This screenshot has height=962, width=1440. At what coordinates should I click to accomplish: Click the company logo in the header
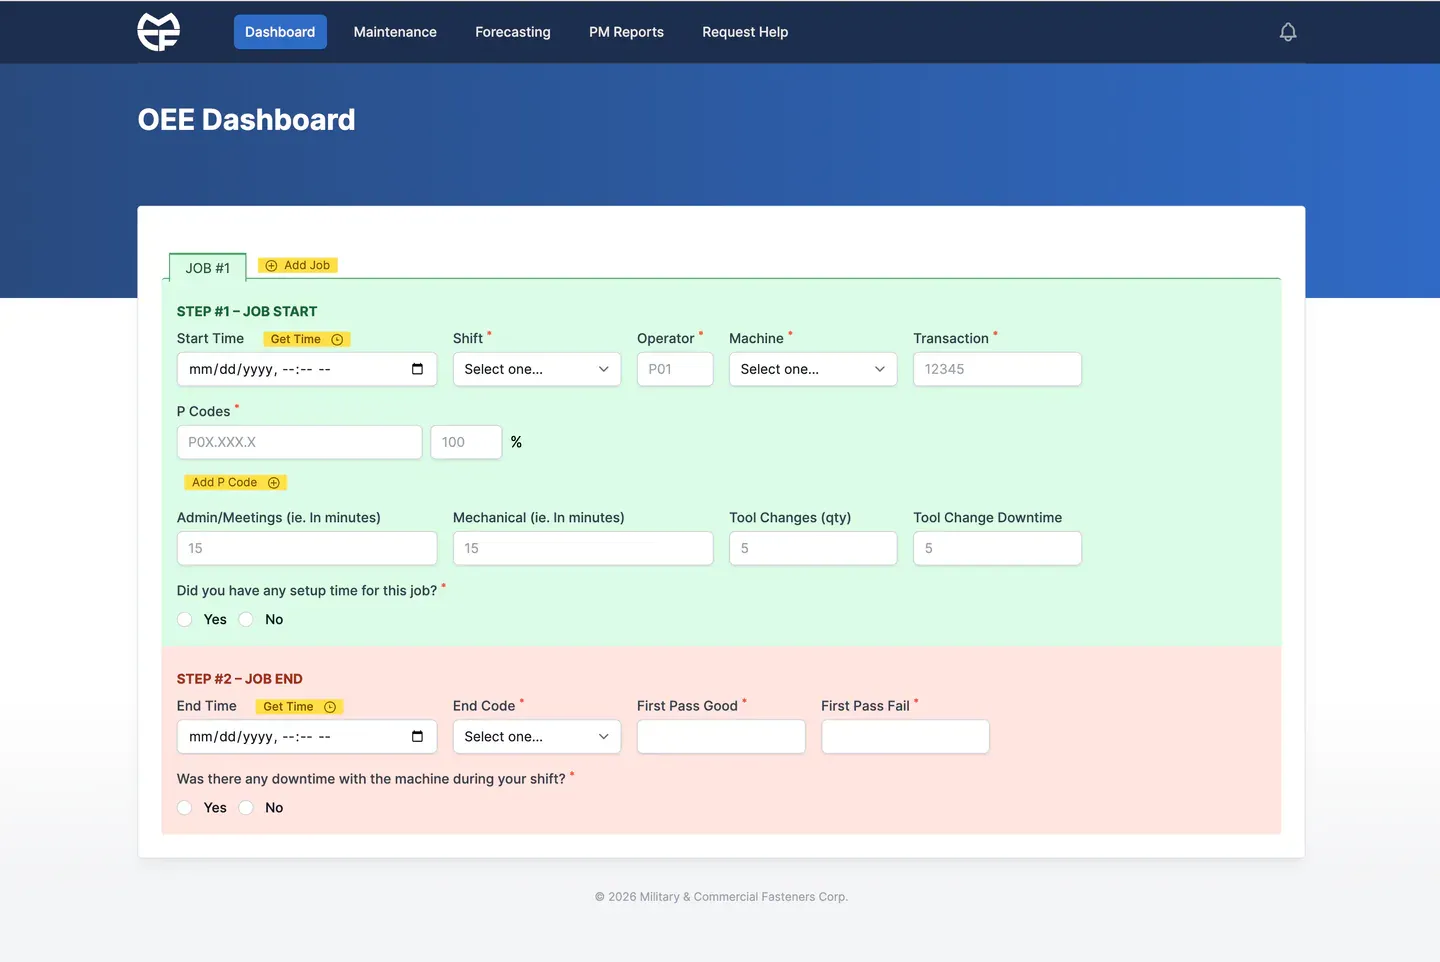[159, 32]
